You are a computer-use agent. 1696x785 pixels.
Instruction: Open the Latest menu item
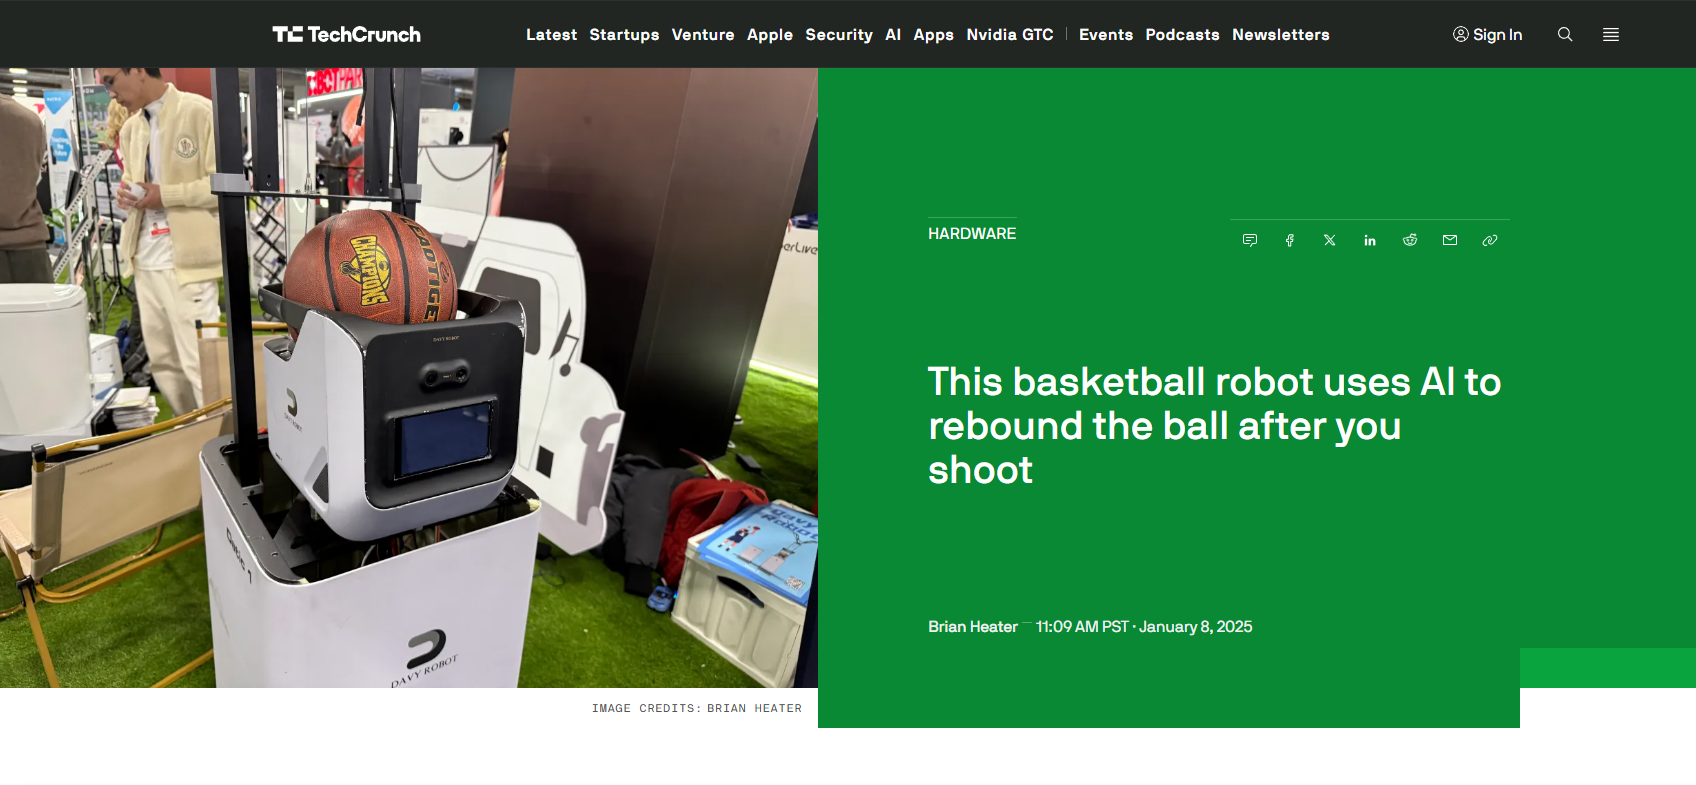click(x=551, y=34)
